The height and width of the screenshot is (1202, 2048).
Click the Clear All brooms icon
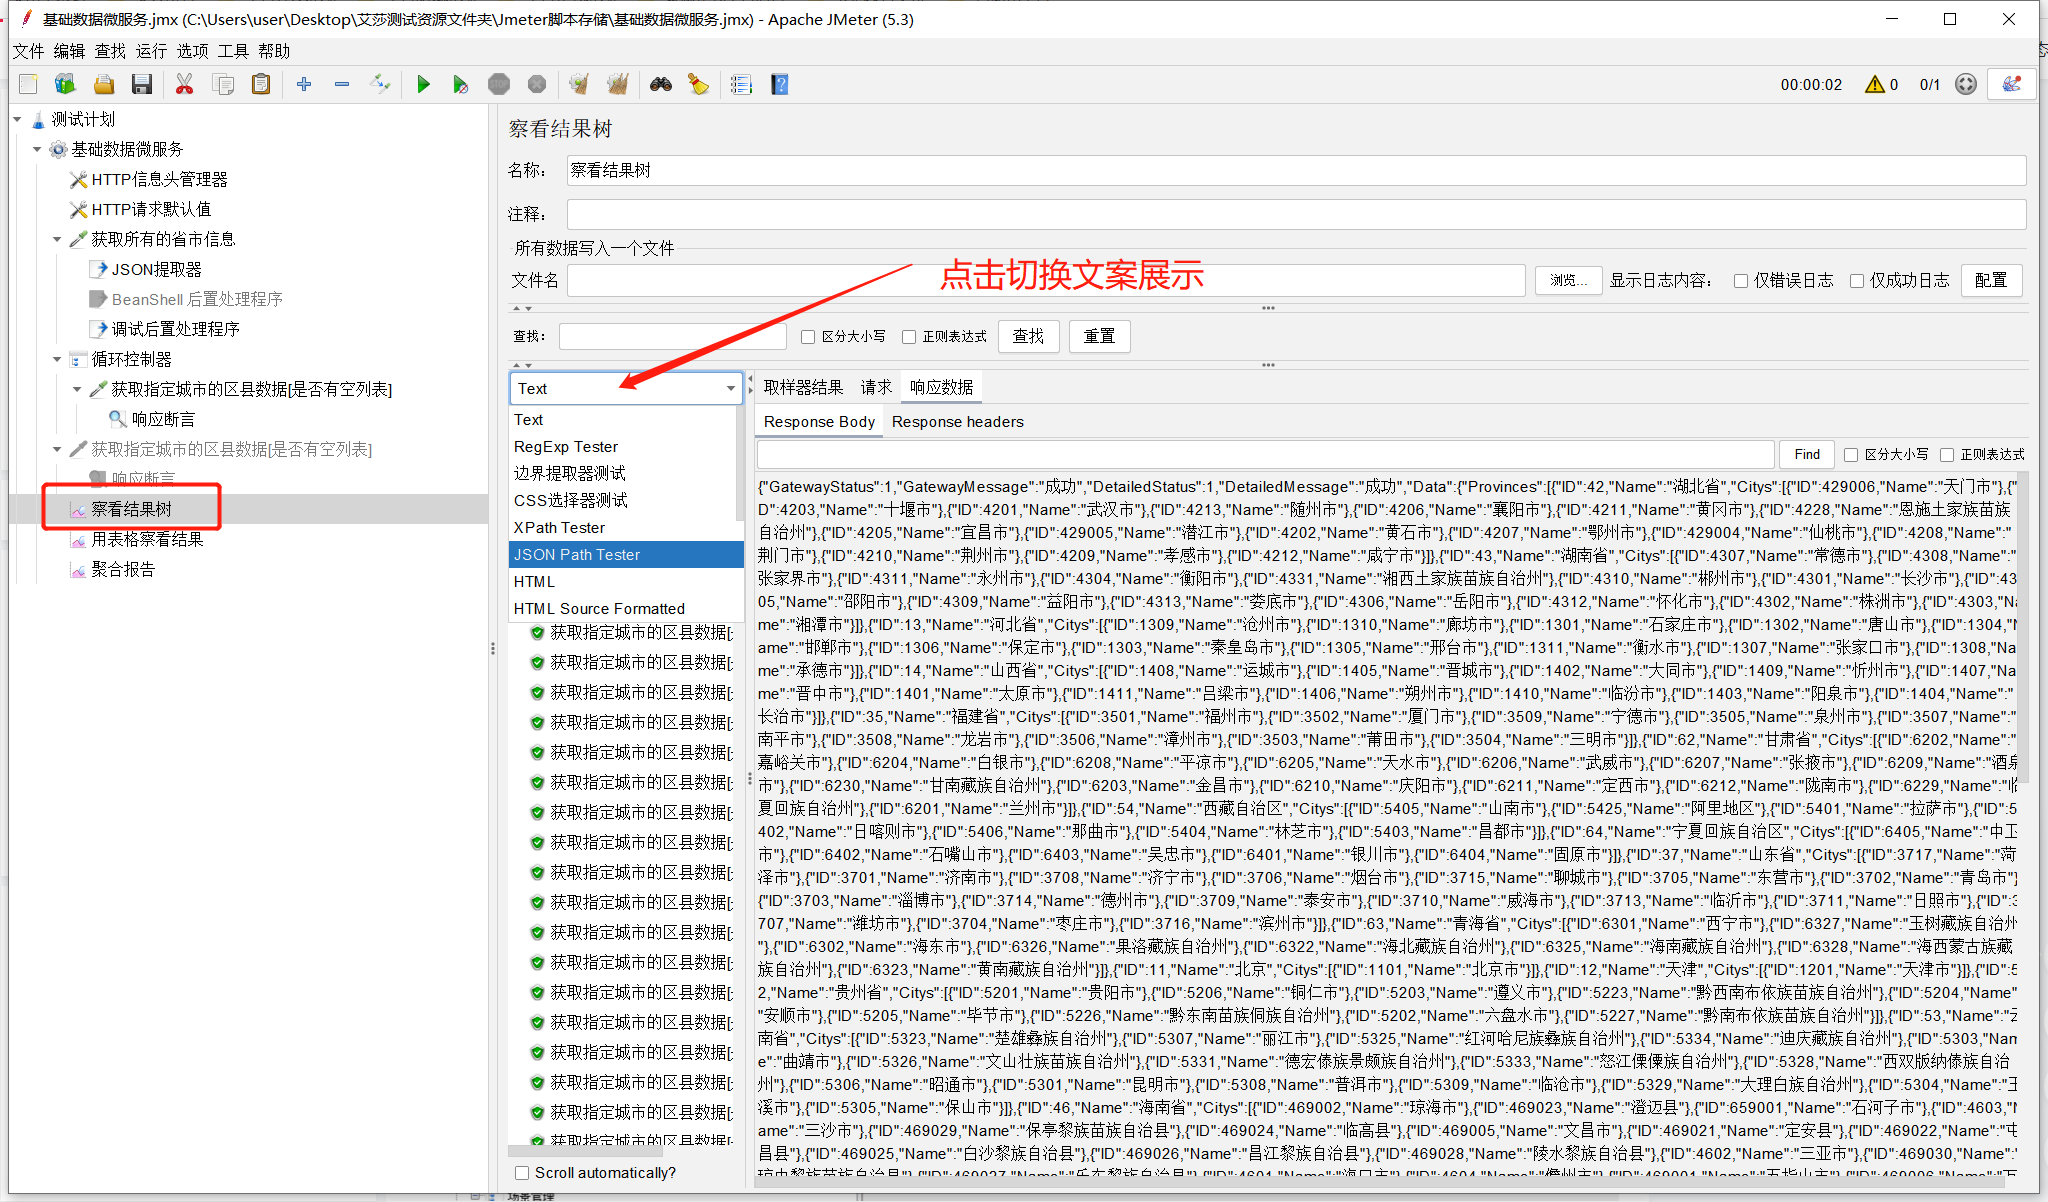pyautogui.click(x=618, y=85)
